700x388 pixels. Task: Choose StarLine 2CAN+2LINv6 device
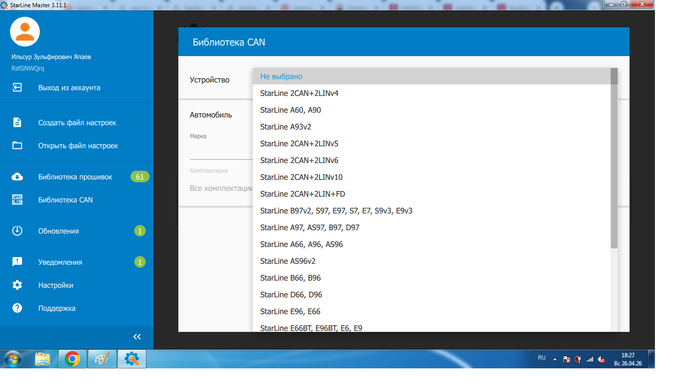(x=432, y=160)
